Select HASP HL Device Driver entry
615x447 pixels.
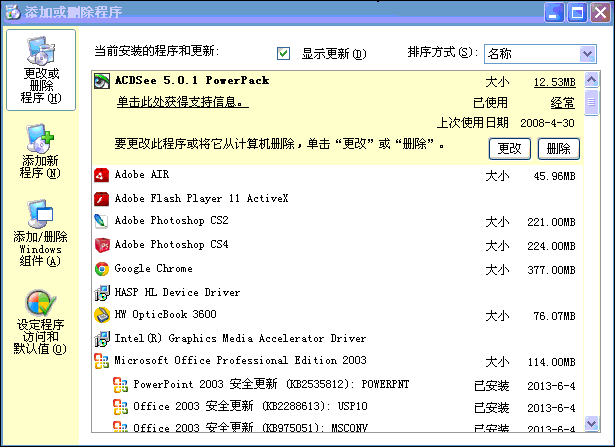point(338,293)
